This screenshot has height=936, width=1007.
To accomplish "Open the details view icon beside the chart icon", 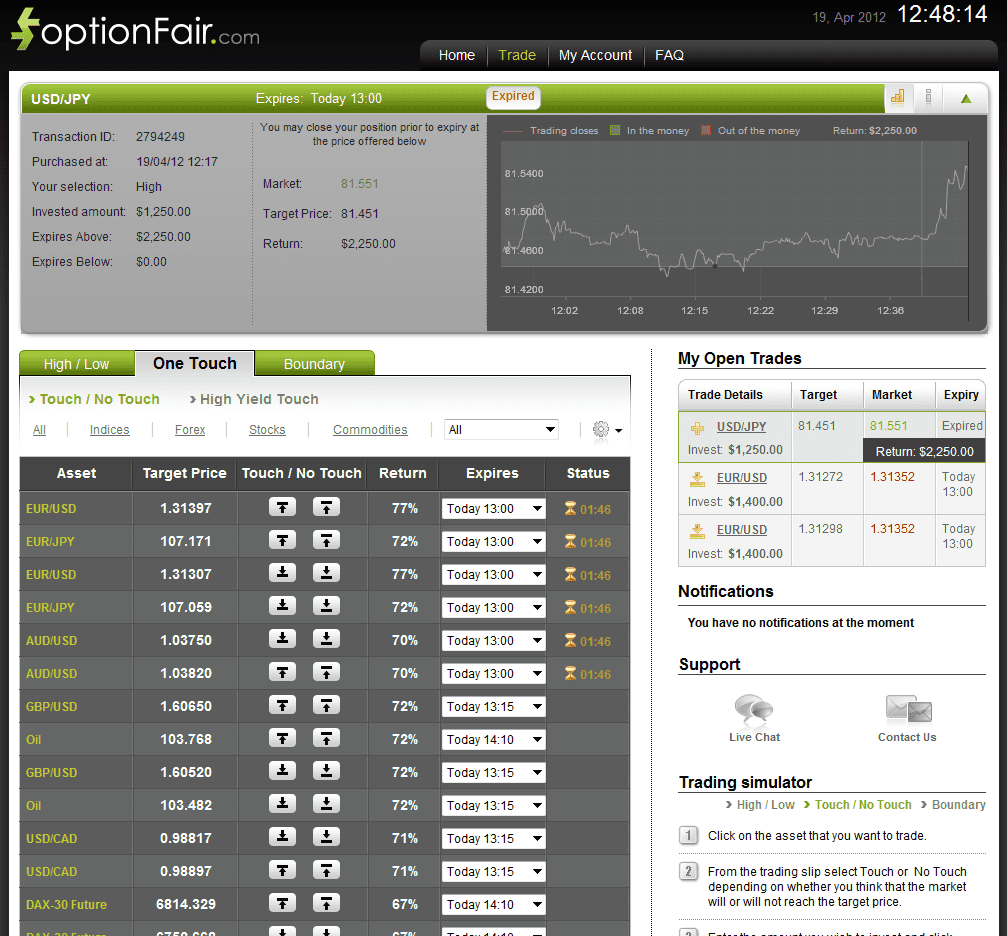I will point(927,98).
